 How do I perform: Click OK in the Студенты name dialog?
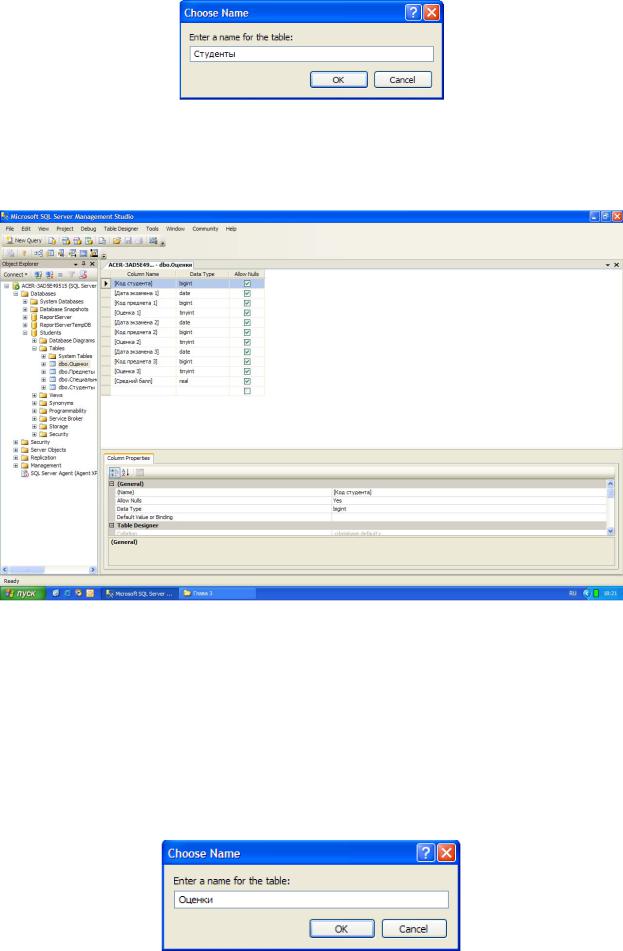338,79
